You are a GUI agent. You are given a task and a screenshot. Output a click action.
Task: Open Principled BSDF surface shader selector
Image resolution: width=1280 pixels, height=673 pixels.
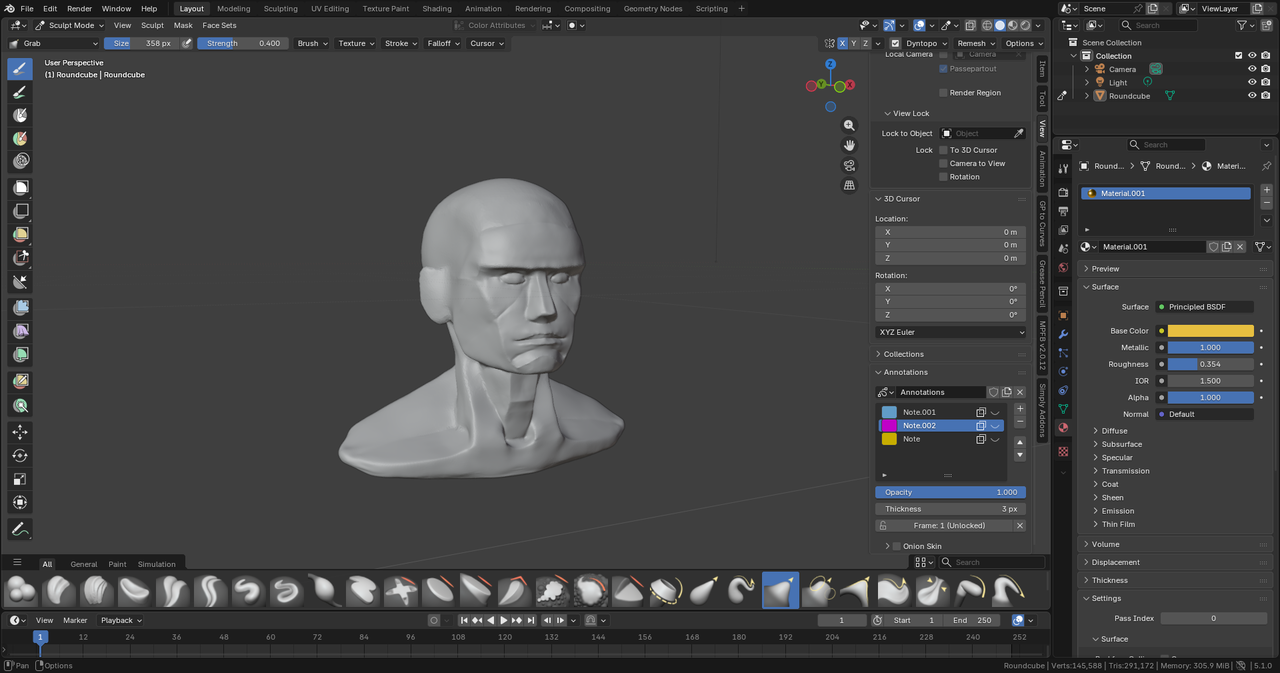point(1204,307)
